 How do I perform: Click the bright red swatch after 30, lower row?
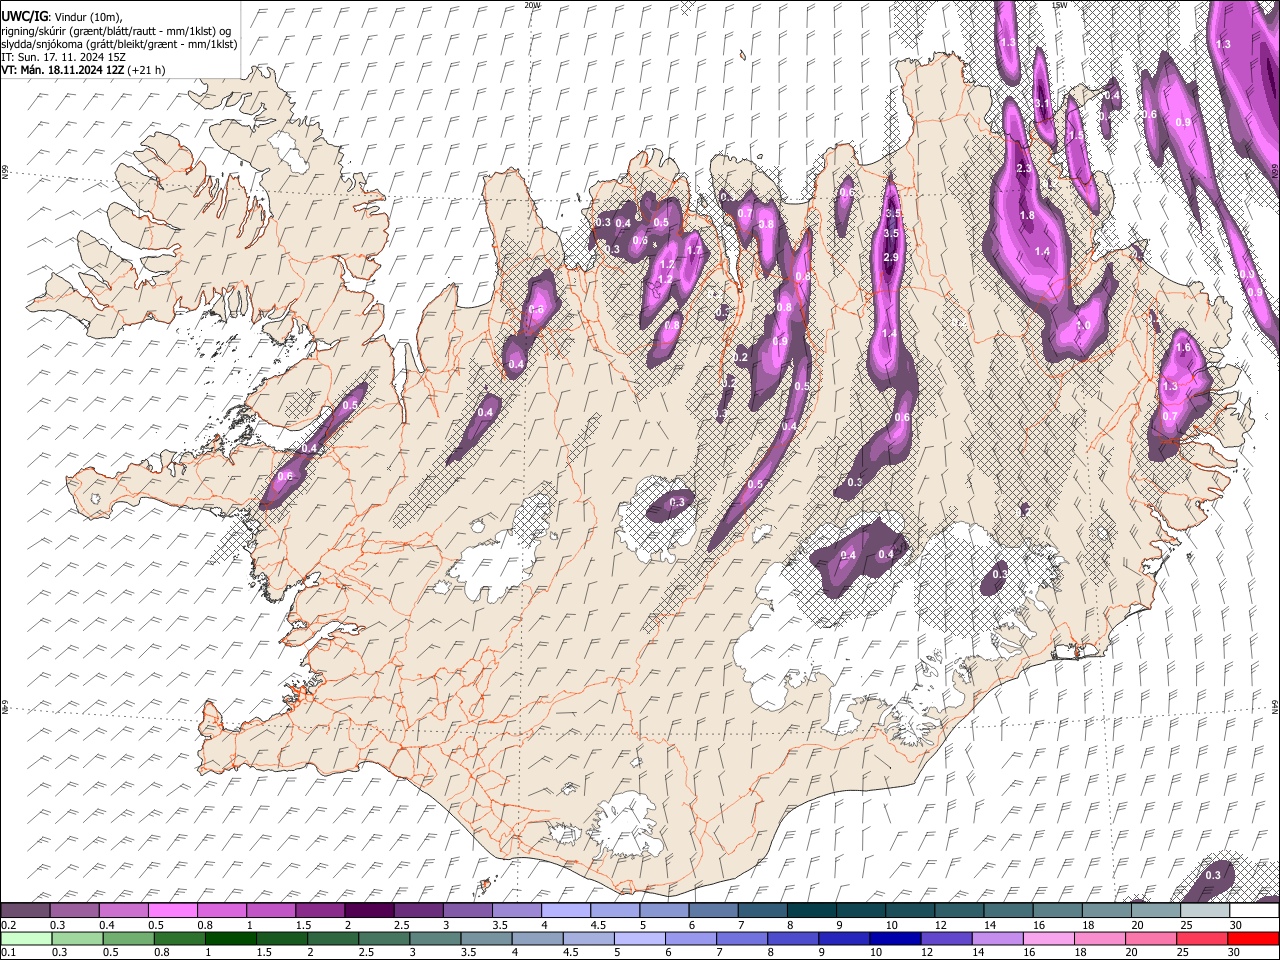[1252, 938]
